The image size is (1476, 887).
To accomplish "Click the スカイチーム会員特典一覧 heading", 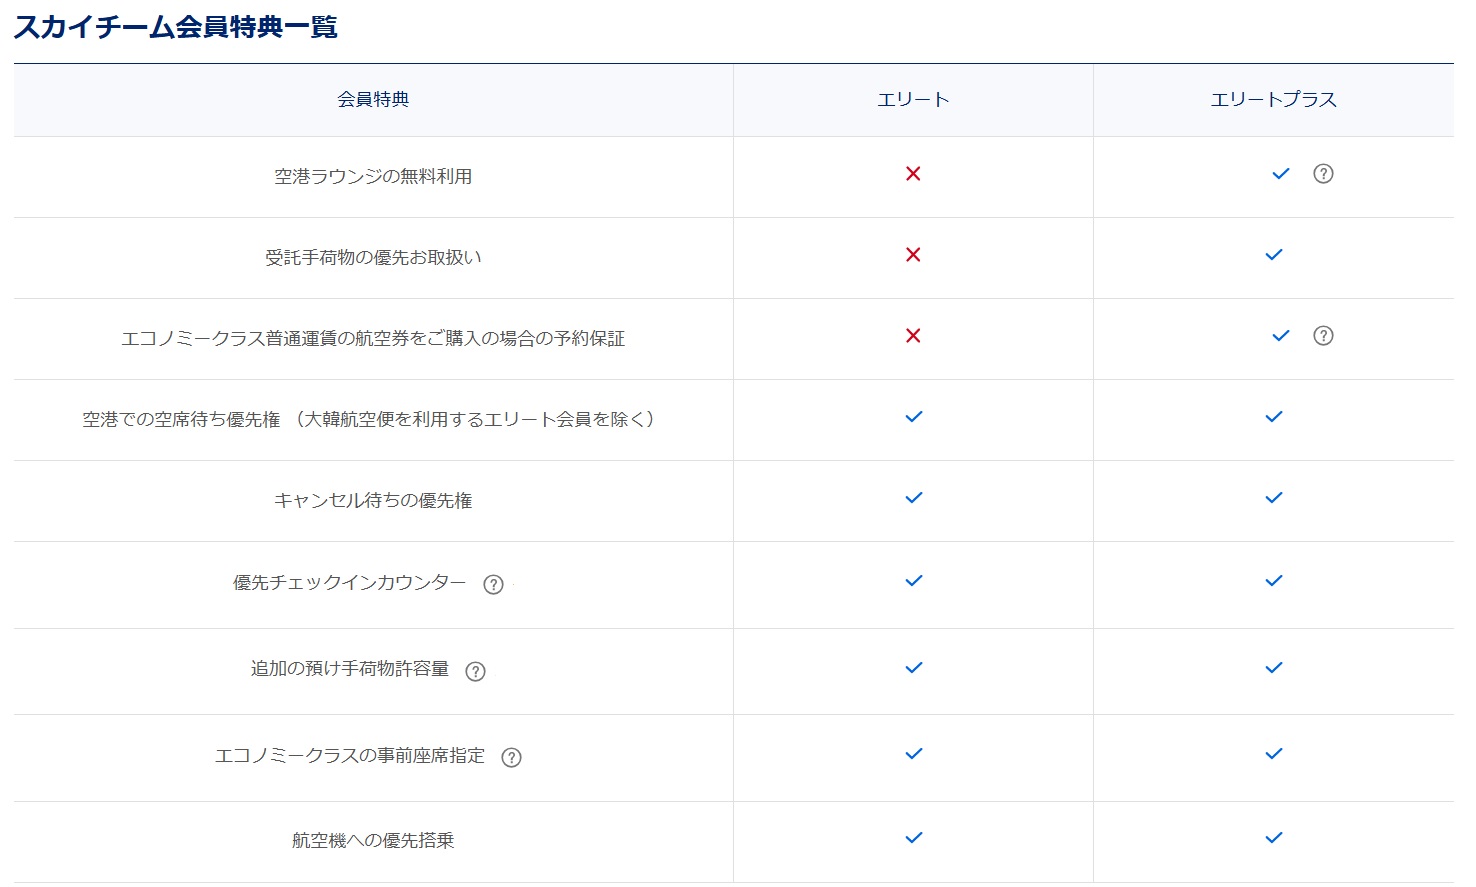I will coord(176,27).
